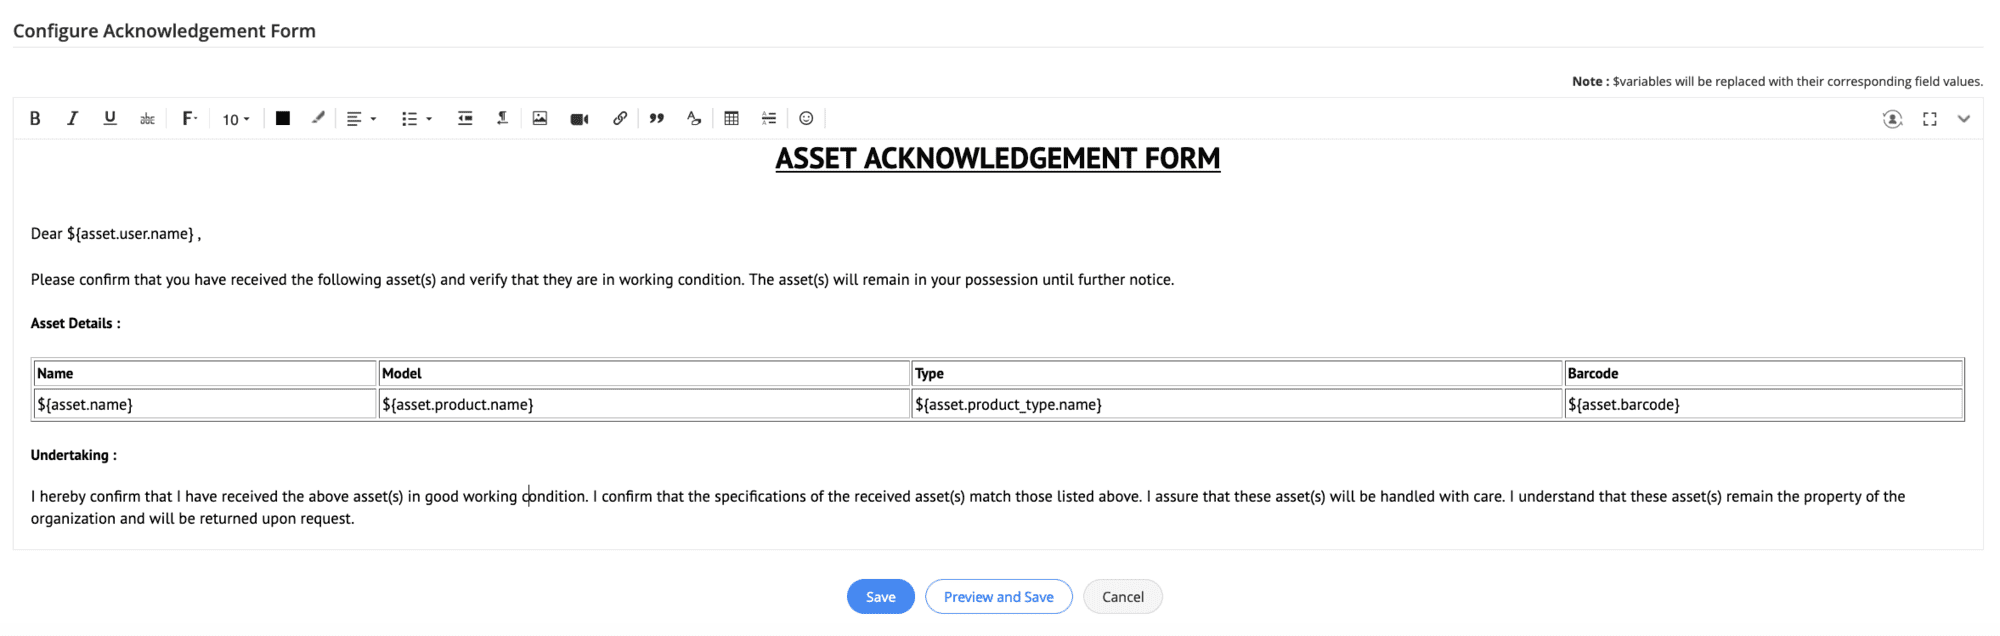Click the black font color swatch
The width and height of the screenshot is (2000, 636).
283,118
